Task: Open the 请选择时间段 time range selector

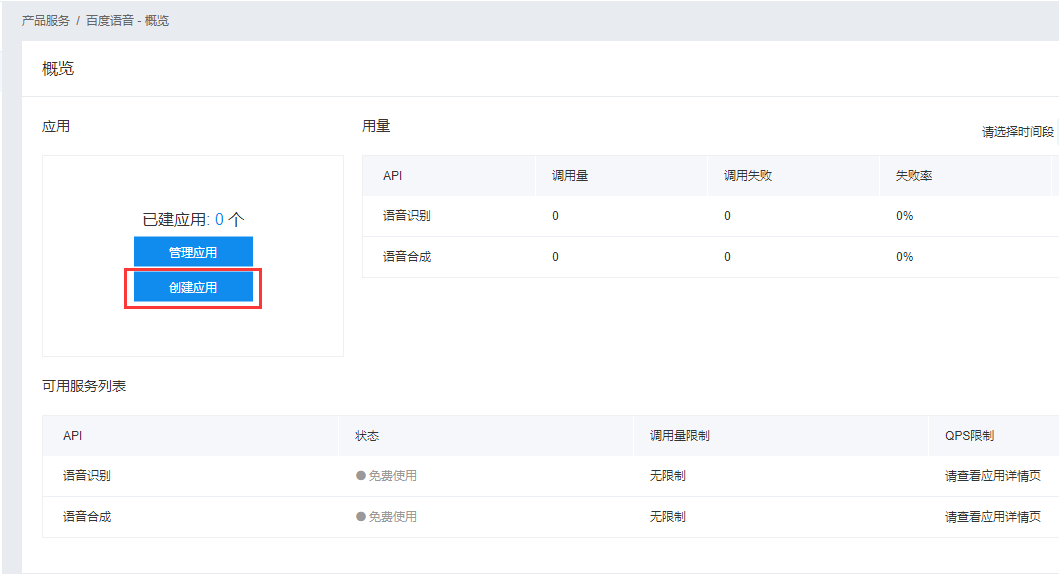Action: (1017, 132)
